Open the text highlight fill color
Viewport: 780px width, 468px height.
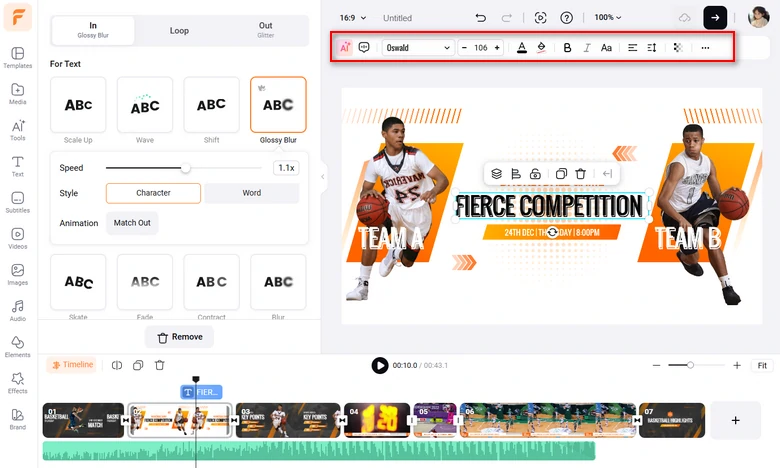coord(541,48)
